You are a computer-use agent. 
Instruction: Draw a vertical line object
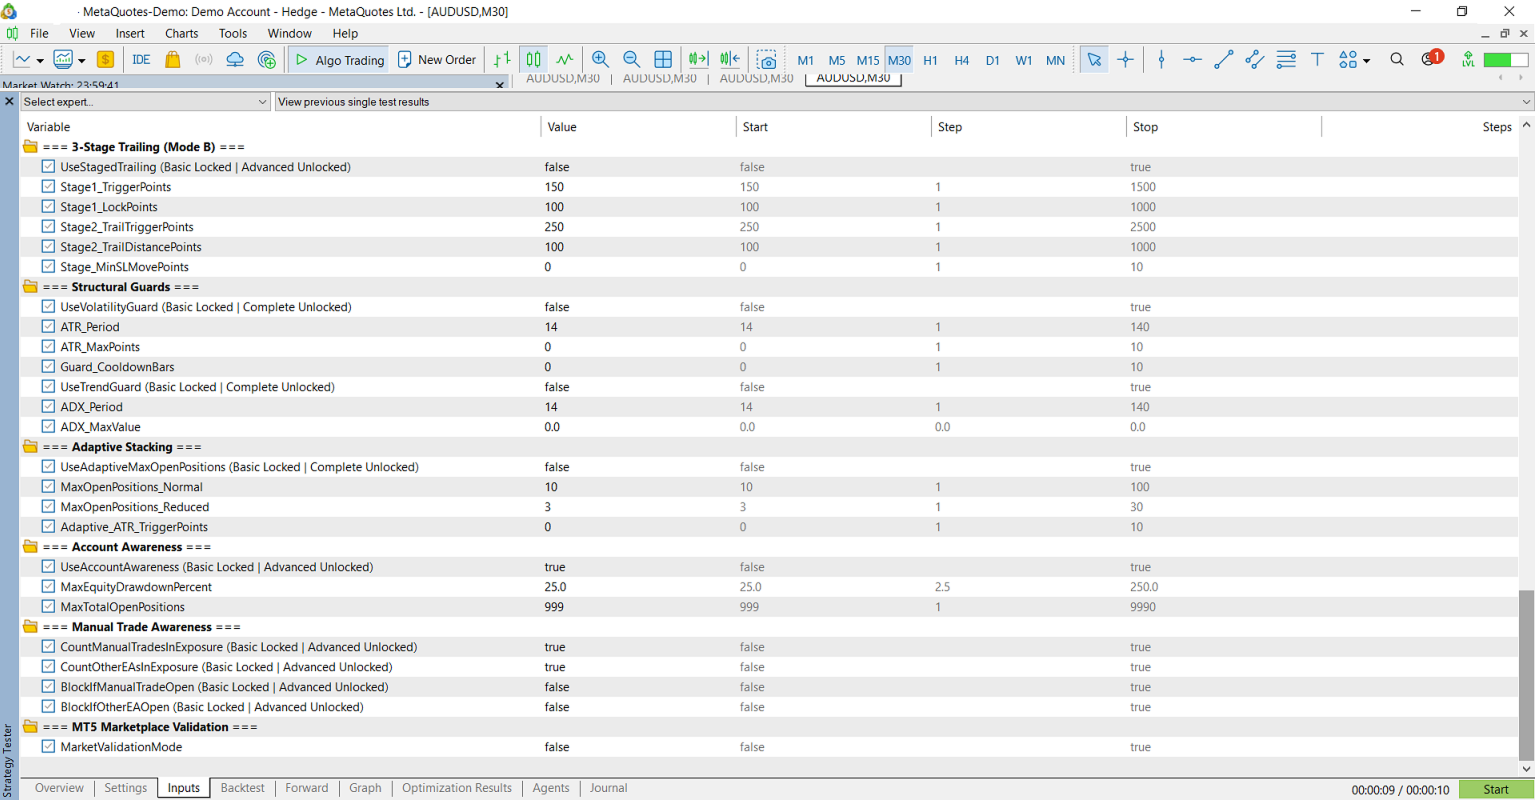point(1161,60)
